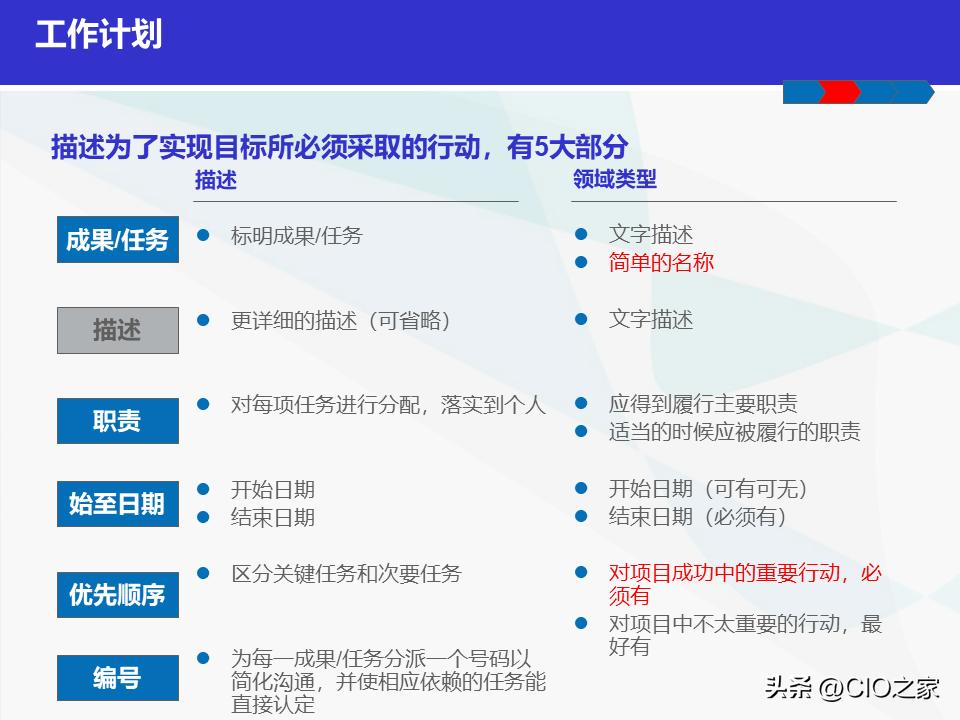960x720 pixels.
Task: Click the '职责' blue label box
Action: tap(119, 421)
